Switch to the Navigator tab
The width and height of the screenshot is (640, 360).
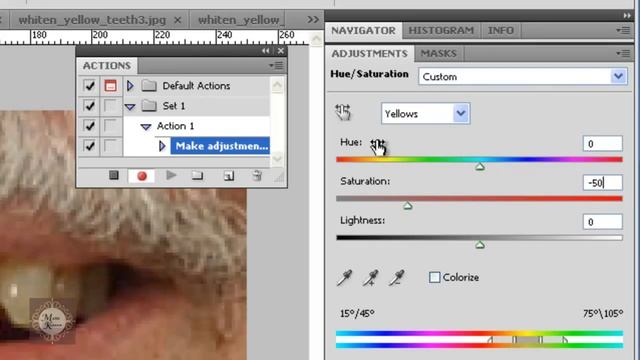point(363,31)
